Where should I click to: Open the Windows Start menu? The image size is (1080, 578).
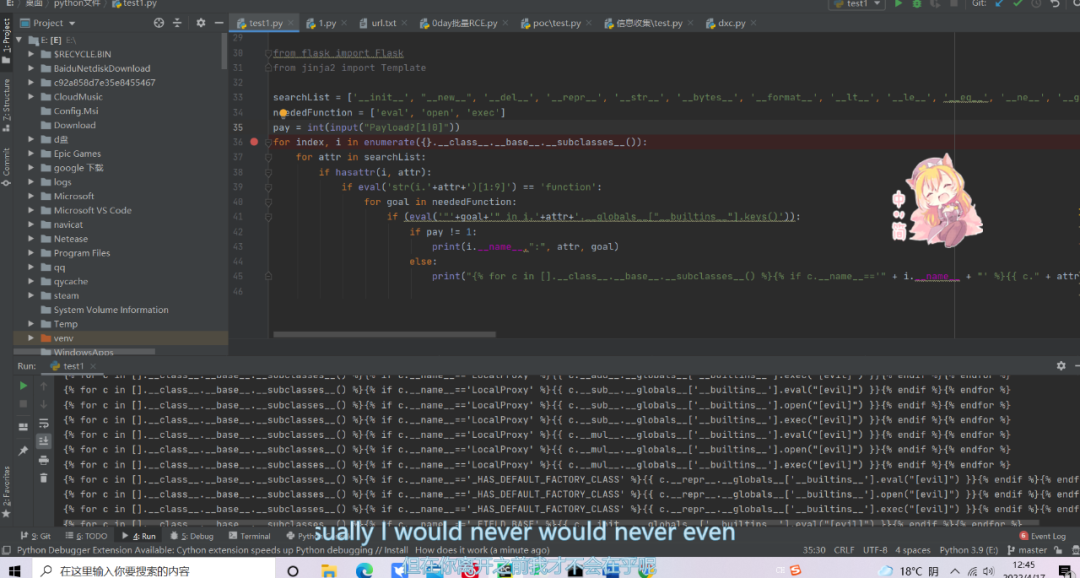pos(15,570)
